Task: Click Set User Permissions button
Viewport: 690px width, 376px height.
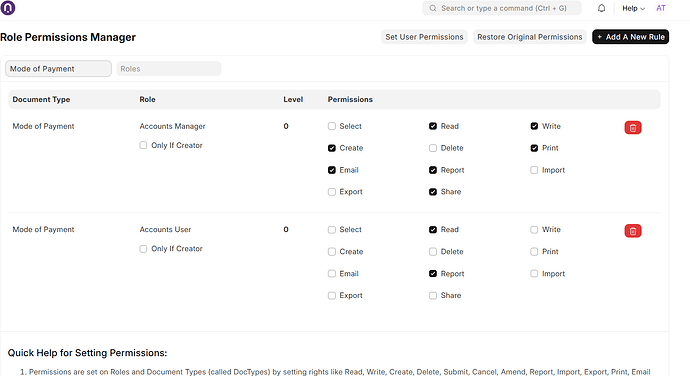Action: coord(424,37)
